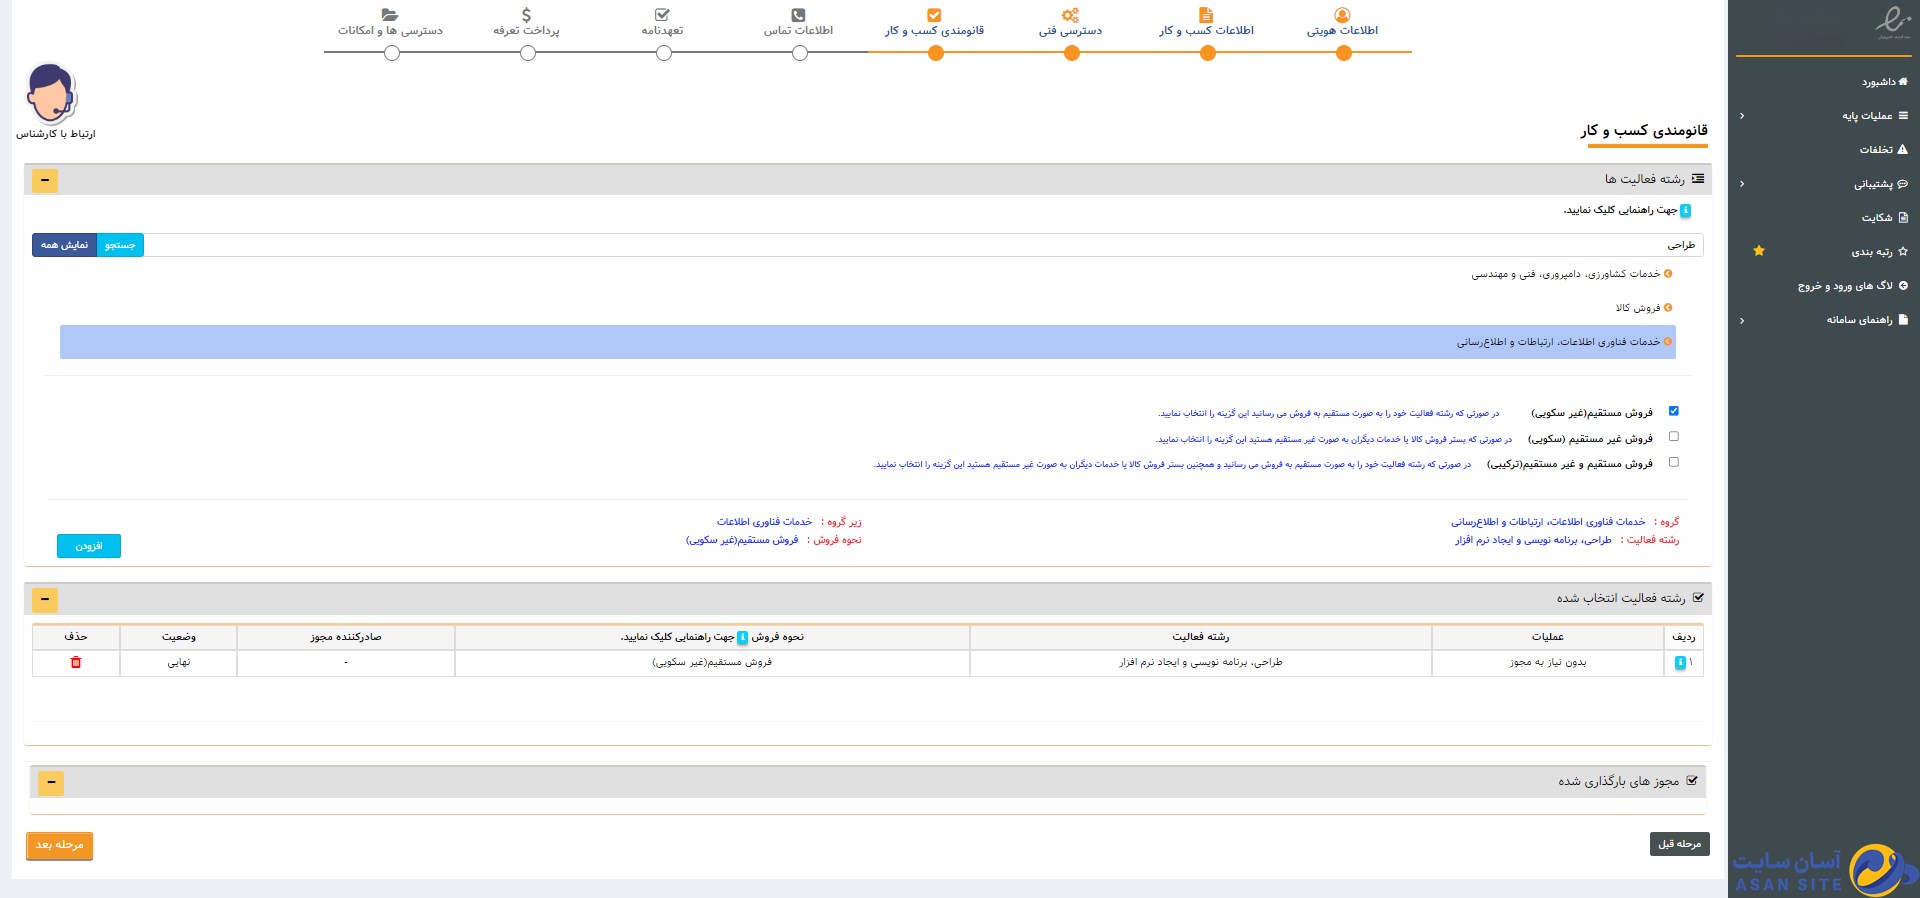Viewport: 1920px width, 898px height.
Task: Click the blue info icon beside جهت راهنمایی
Action: tap(1685, 210)
